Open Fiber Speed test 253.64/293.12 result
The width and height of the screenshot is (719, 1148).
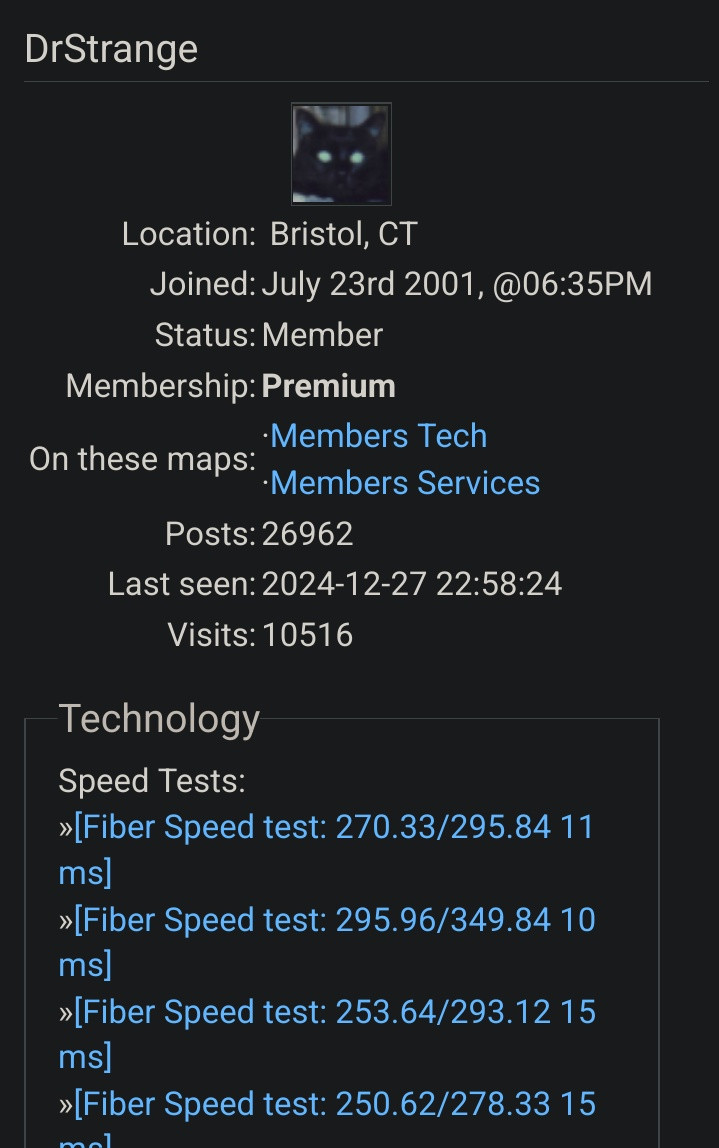point(327,1034)
